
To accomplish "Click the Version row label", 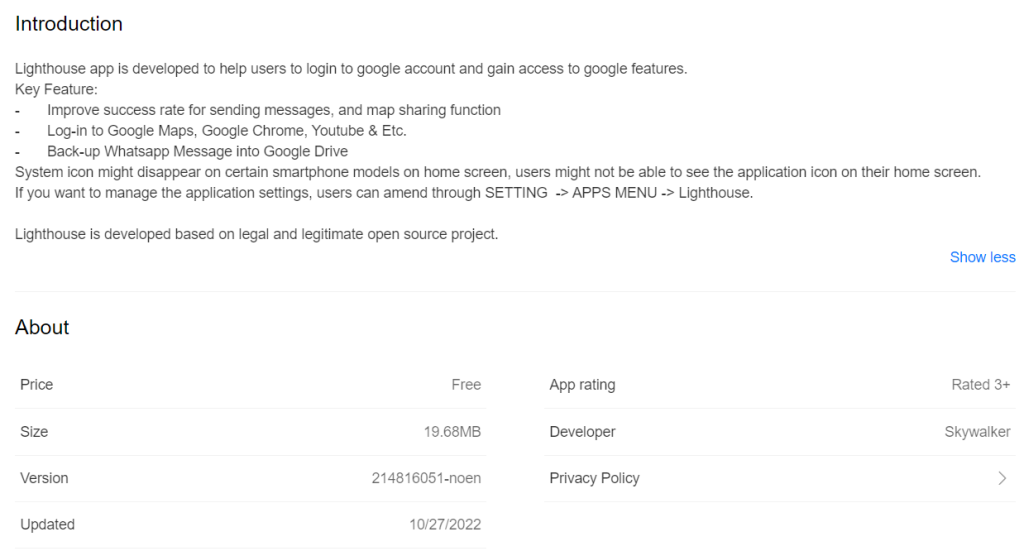I will click(44, 478).
